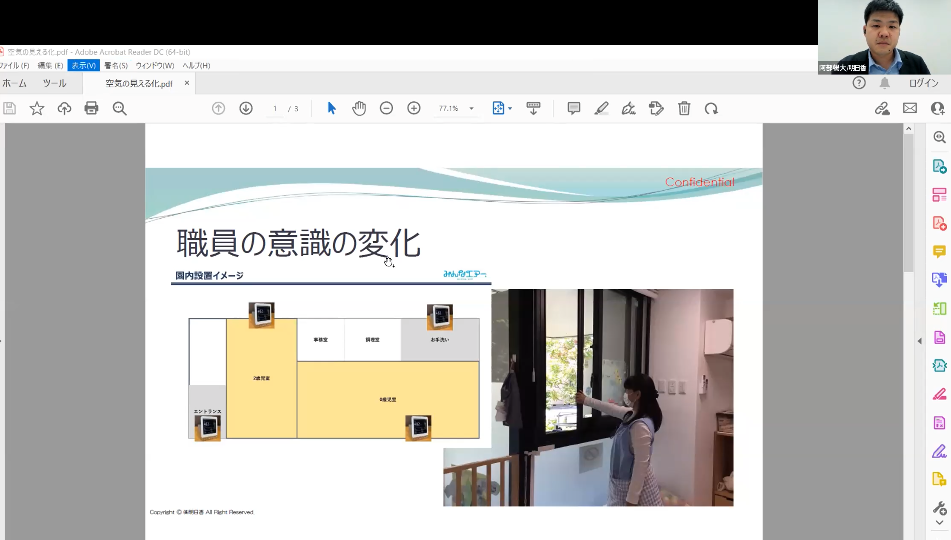The width and height of the screenshot is (951, 540).
Task: Expand the fit page dropdown arrow
Action: point(510,109)
